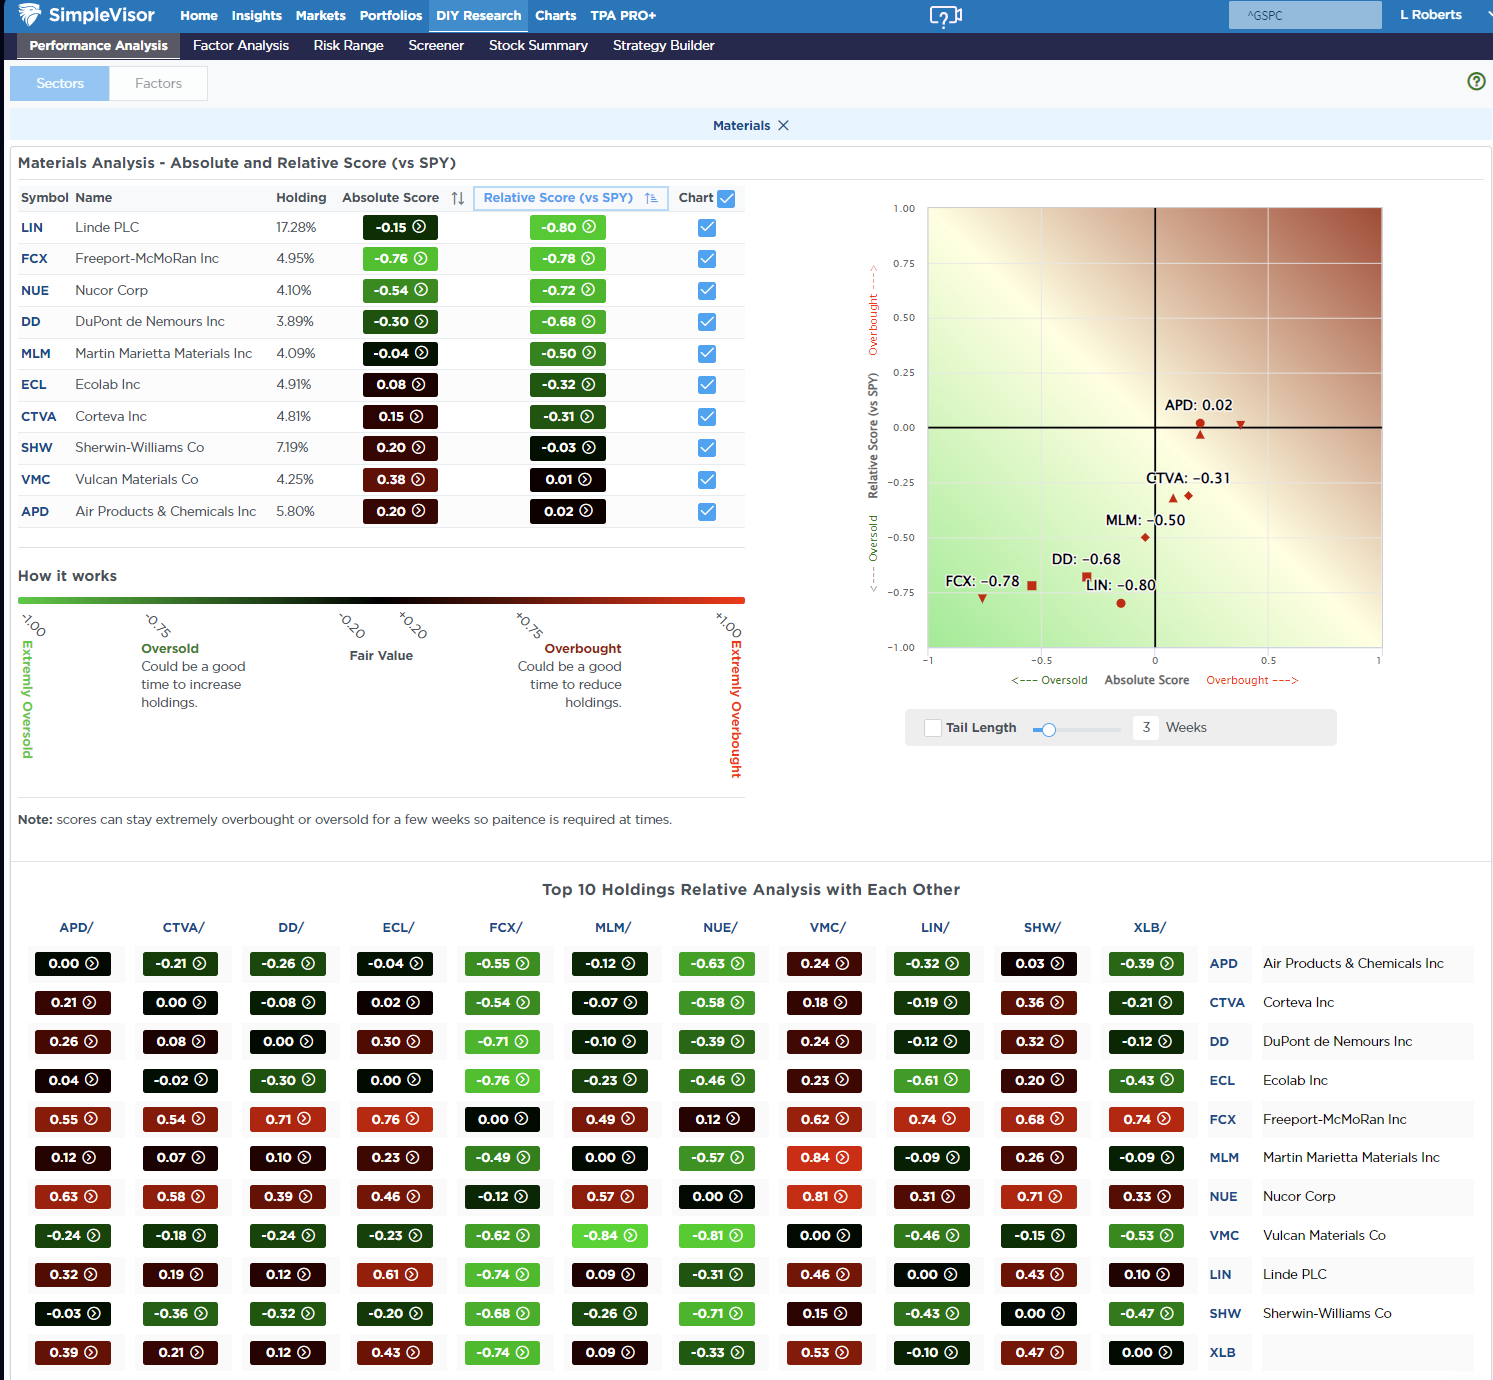The width and height of the screenshot is (1493, 1380).
Task: Go to the Risk Range tab
Action: pos(348,46)
